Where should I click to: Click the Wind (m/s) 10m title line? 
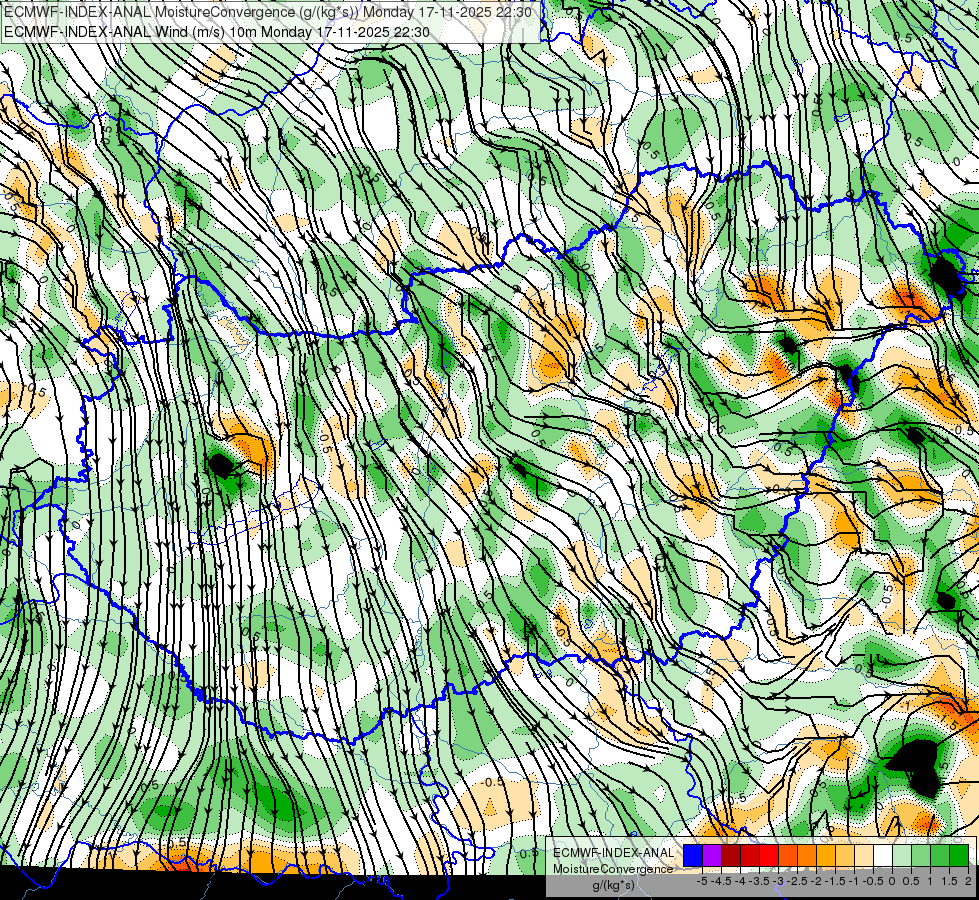coord(217,31)
